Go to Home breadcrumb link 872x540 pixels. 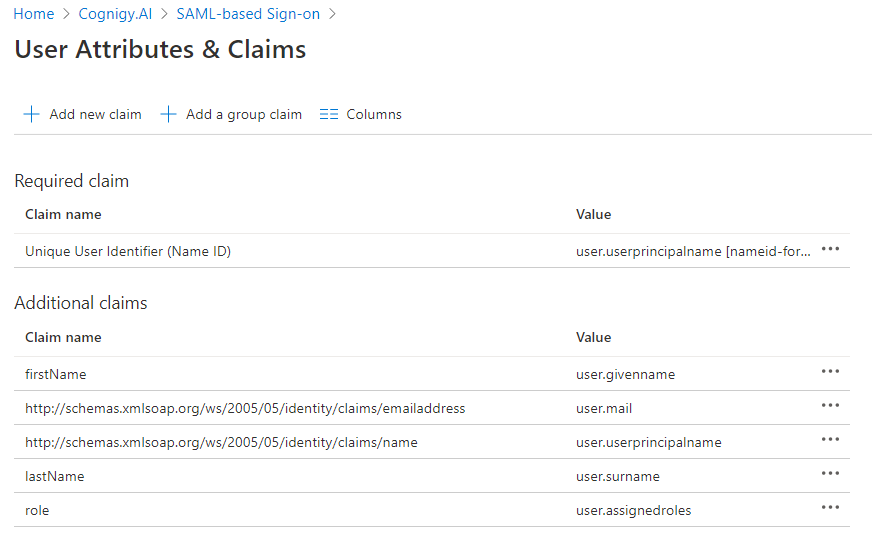34,14
